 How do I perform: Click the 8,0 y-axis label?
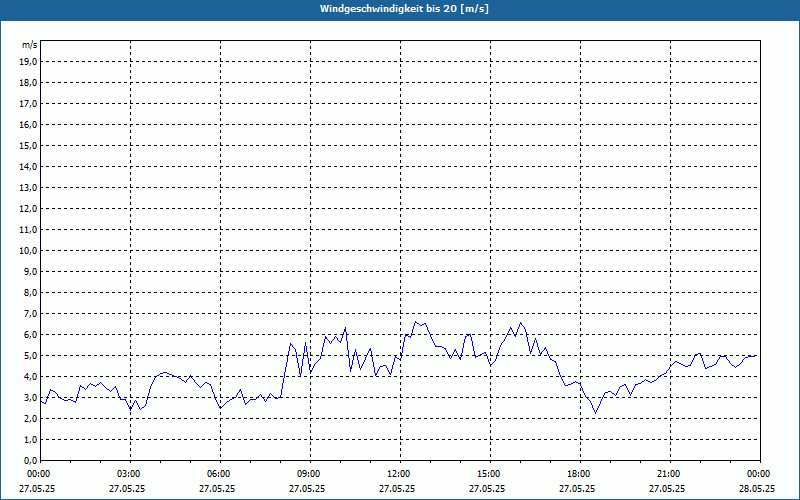pos(30,292)
